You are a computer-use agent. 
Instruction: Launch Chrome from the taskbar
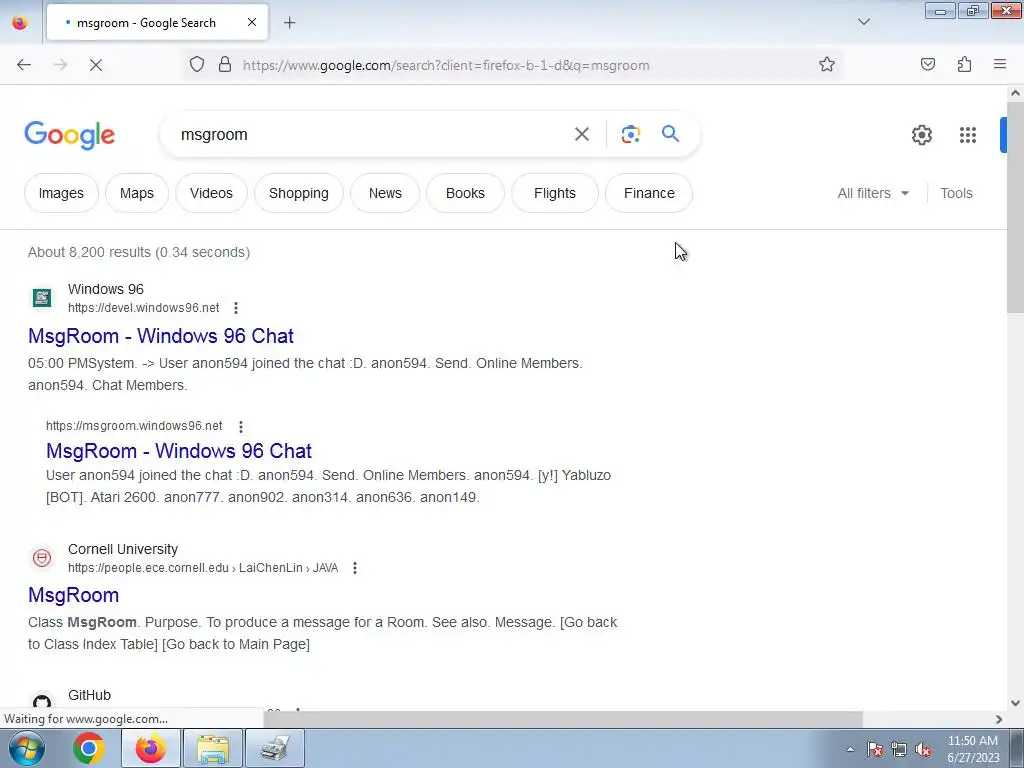click(x=89, y=748)
